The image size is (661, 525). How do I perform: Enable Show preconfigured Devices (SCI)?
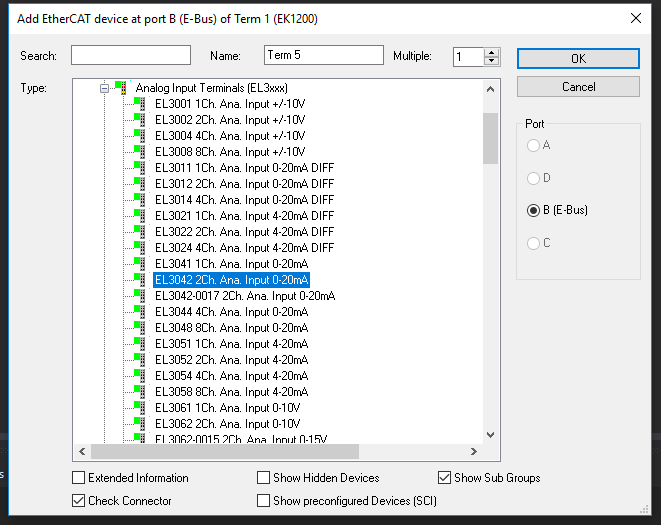pos(263,501)
